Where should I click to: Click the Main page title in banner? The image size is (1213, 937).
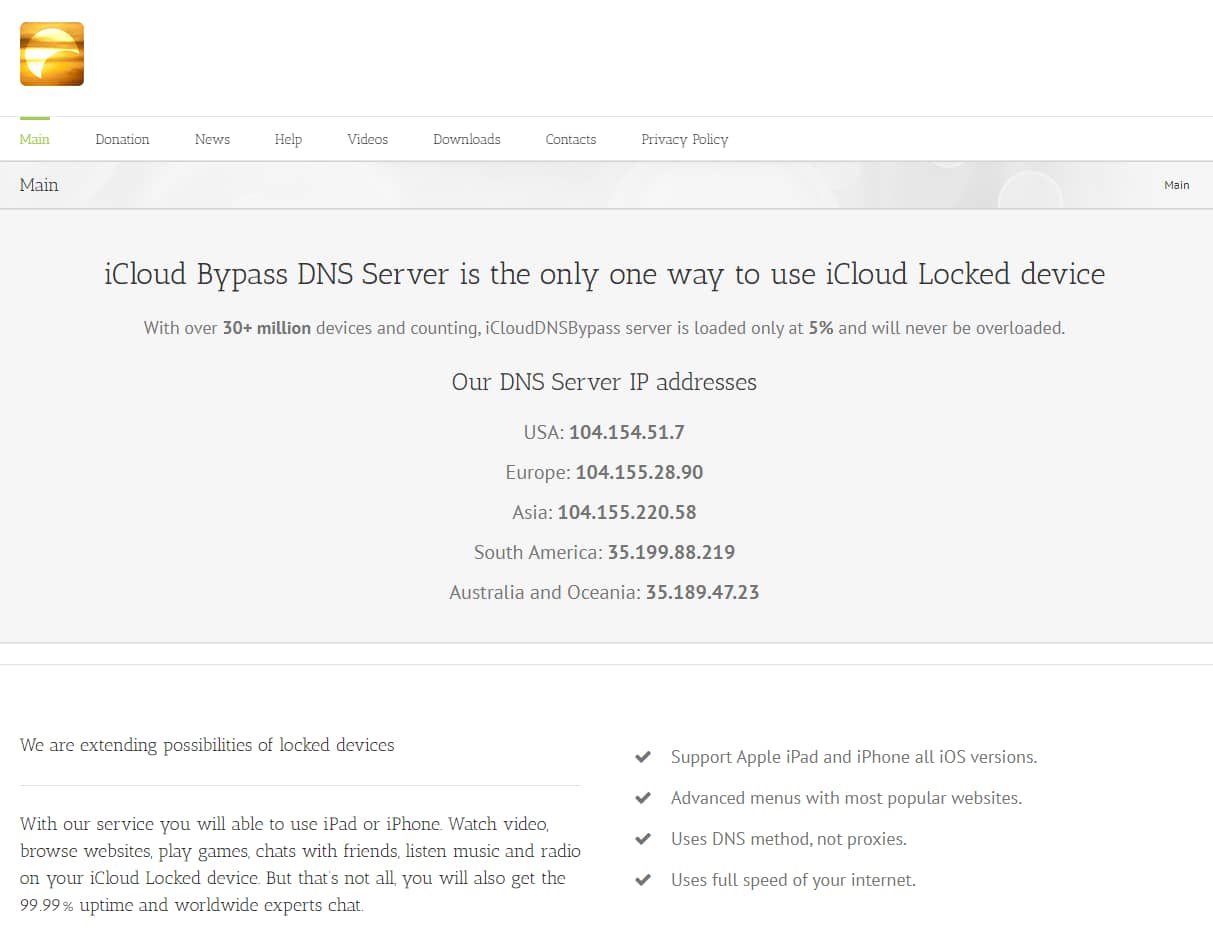[x=39, y=185]
